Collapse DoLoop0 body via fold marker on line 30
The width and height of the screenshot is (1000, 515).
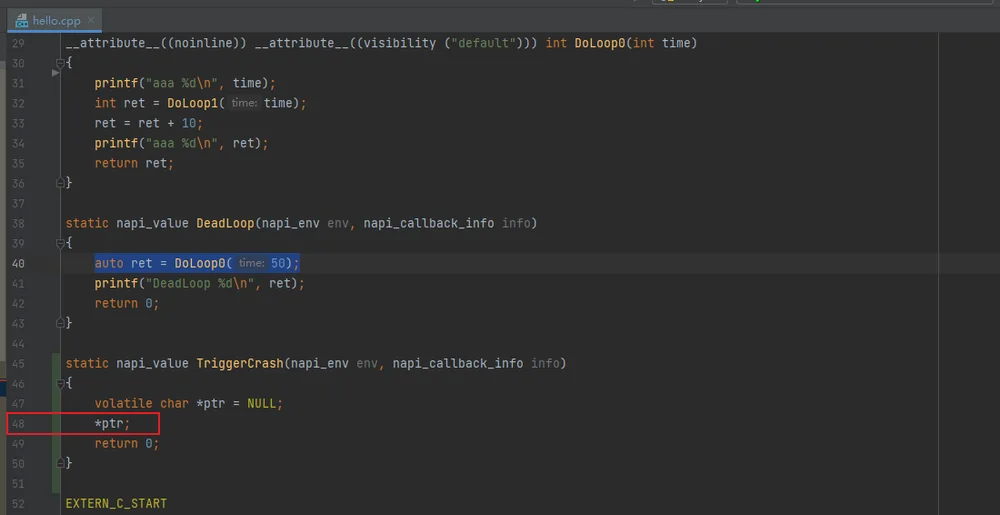pyautogui.click(x=60, y=63)
